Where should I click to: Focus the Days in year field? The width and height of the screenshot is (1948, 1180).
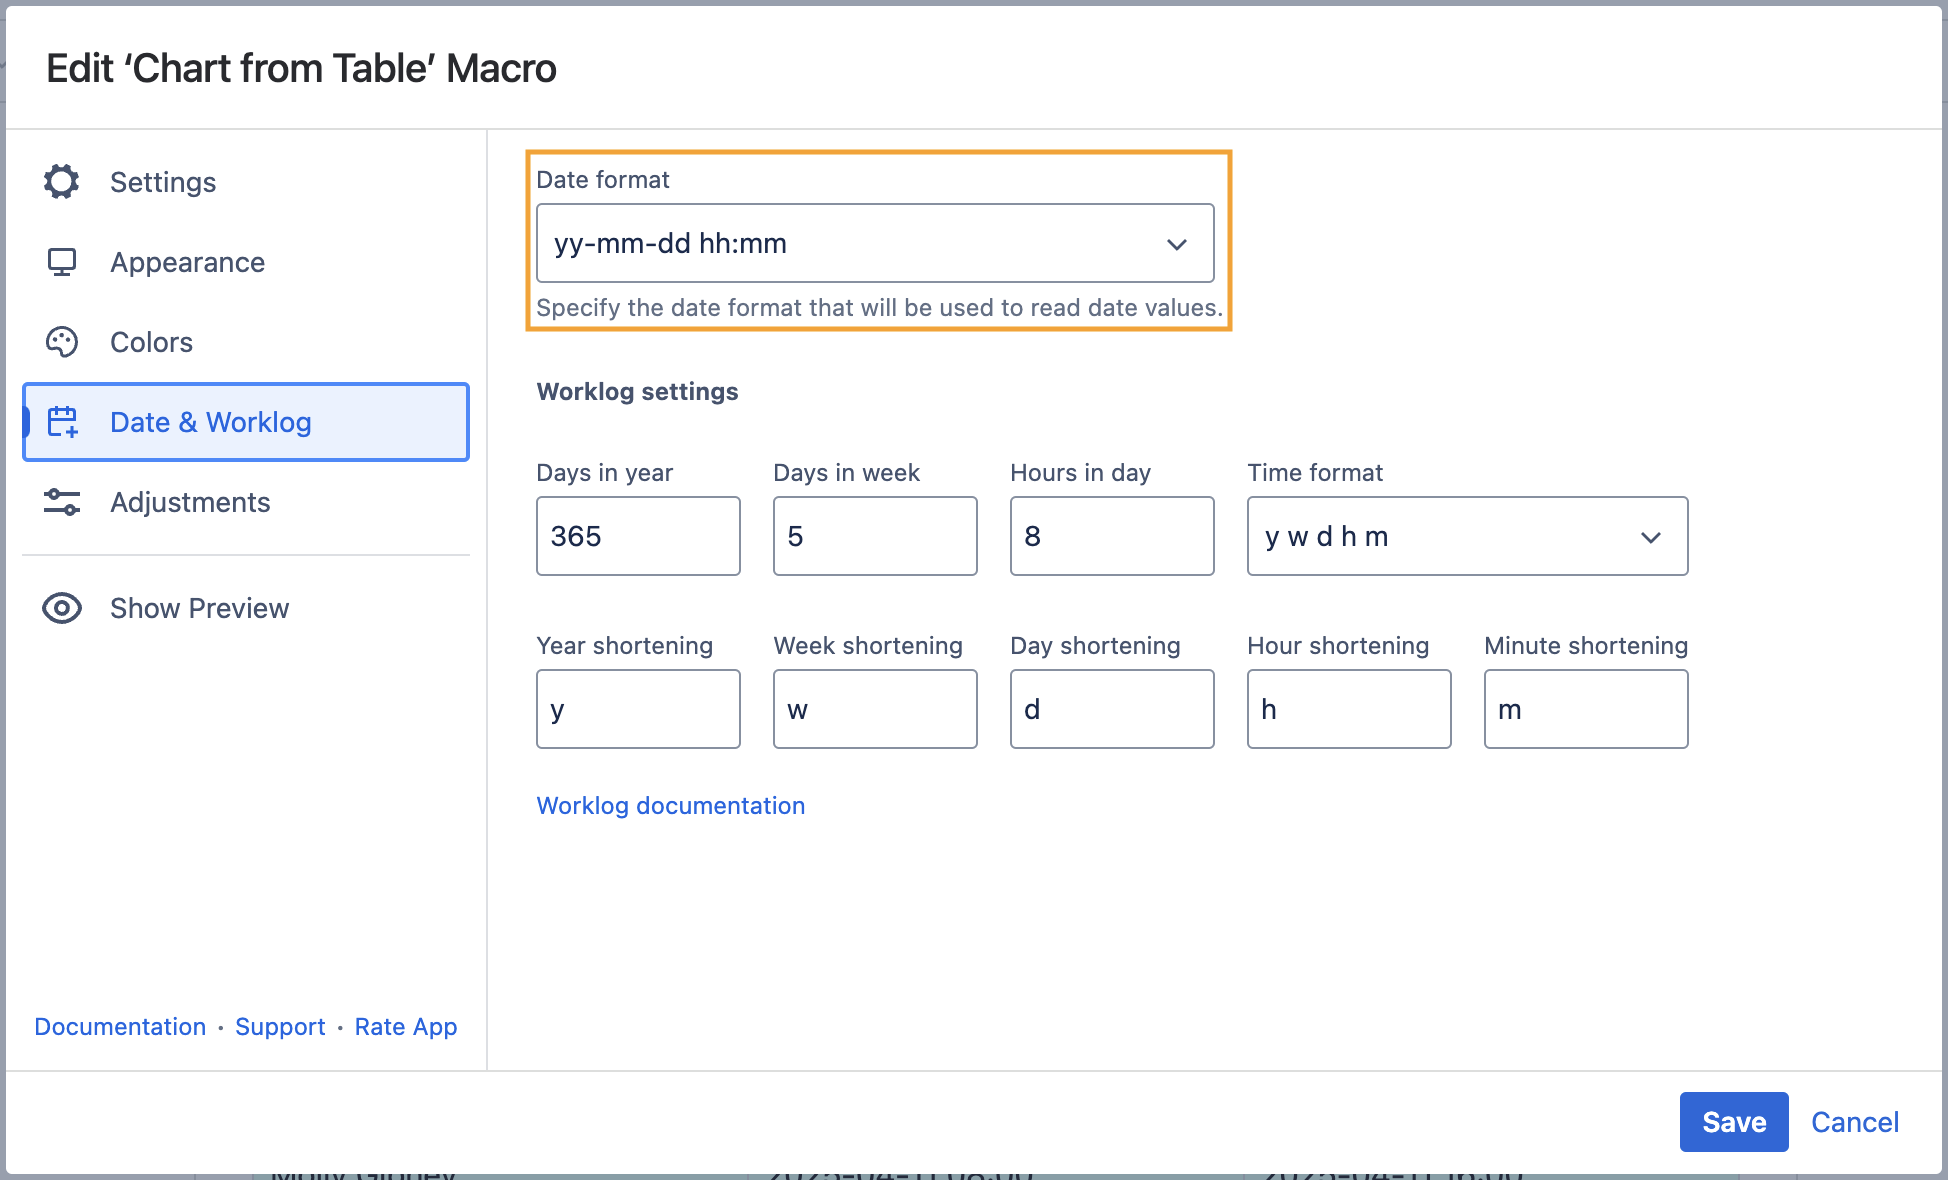(x=638, y=537)
